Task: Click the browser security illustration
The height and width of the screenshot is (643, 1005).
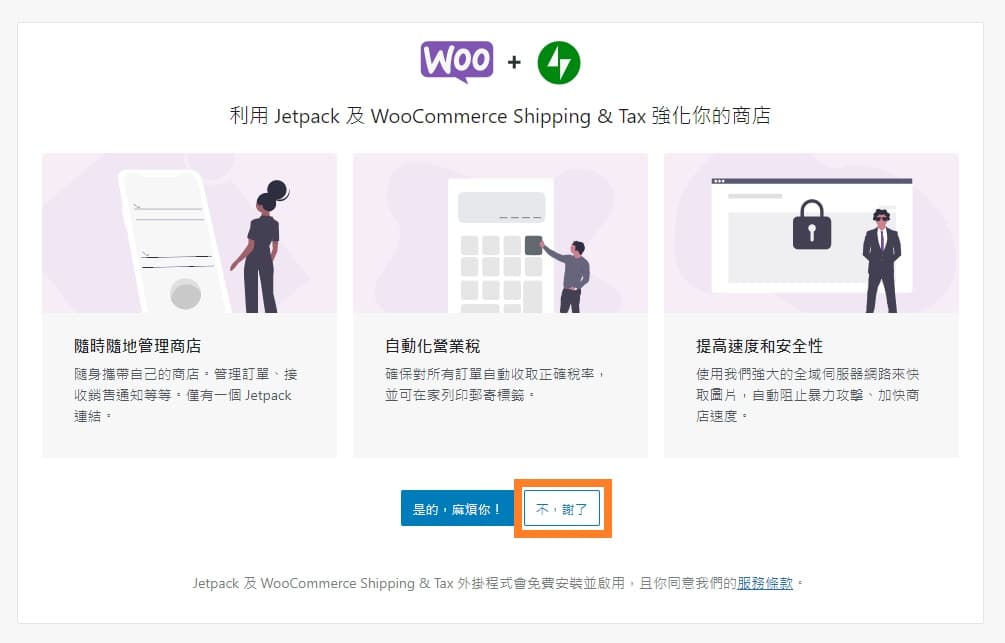Action: coord(811,233)
